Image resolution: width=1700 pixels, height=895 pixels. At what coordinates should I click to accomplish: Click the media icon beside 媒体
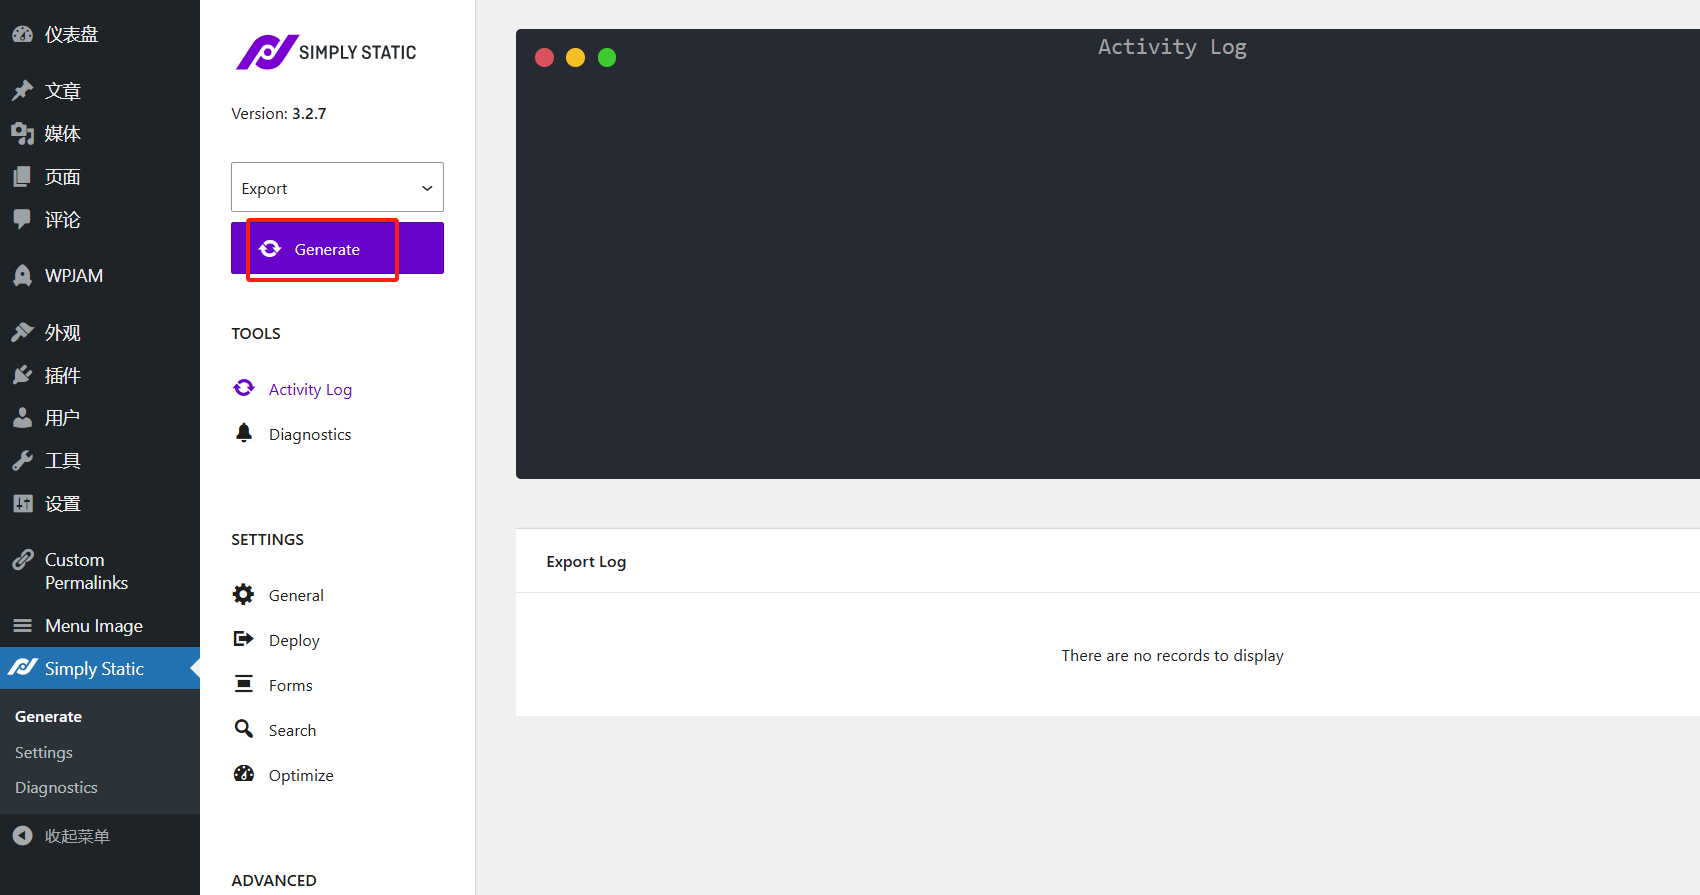tap(22, 134)
